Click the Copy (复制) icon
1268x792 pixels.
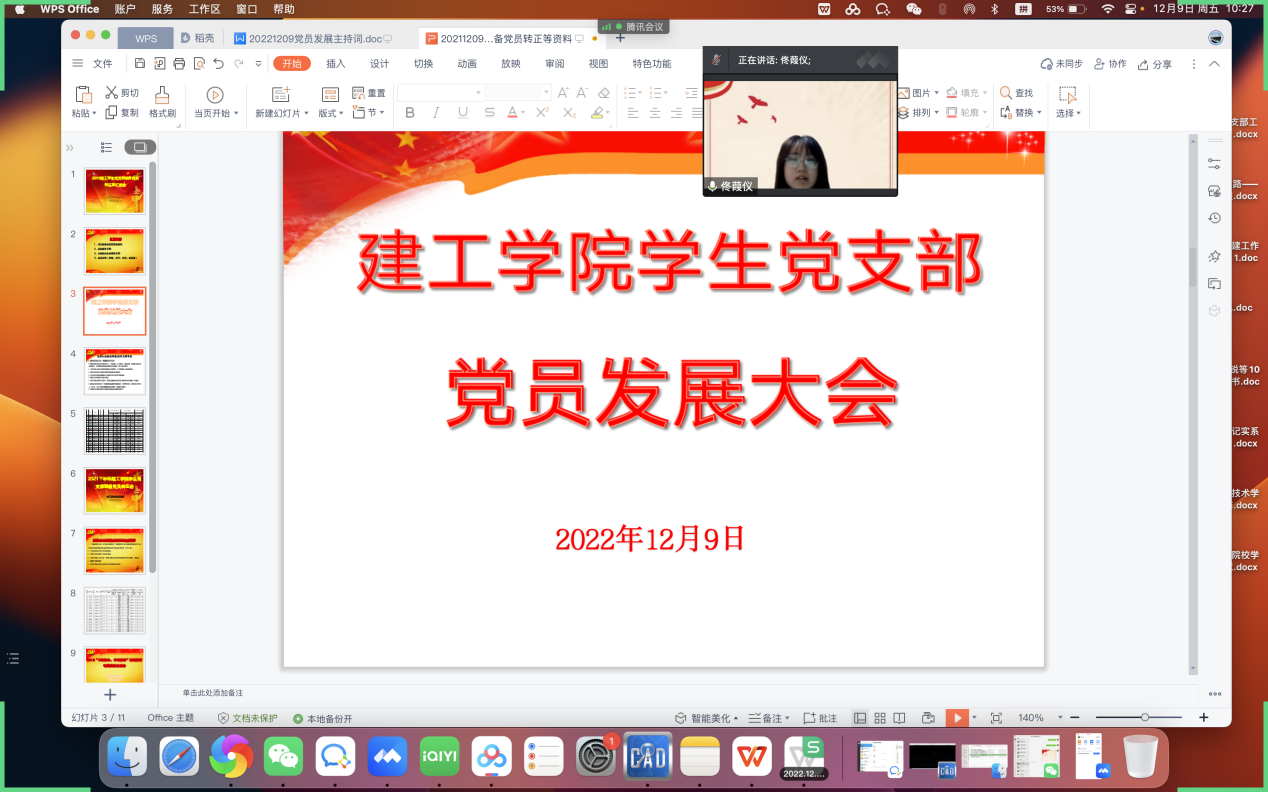point(112,113)
